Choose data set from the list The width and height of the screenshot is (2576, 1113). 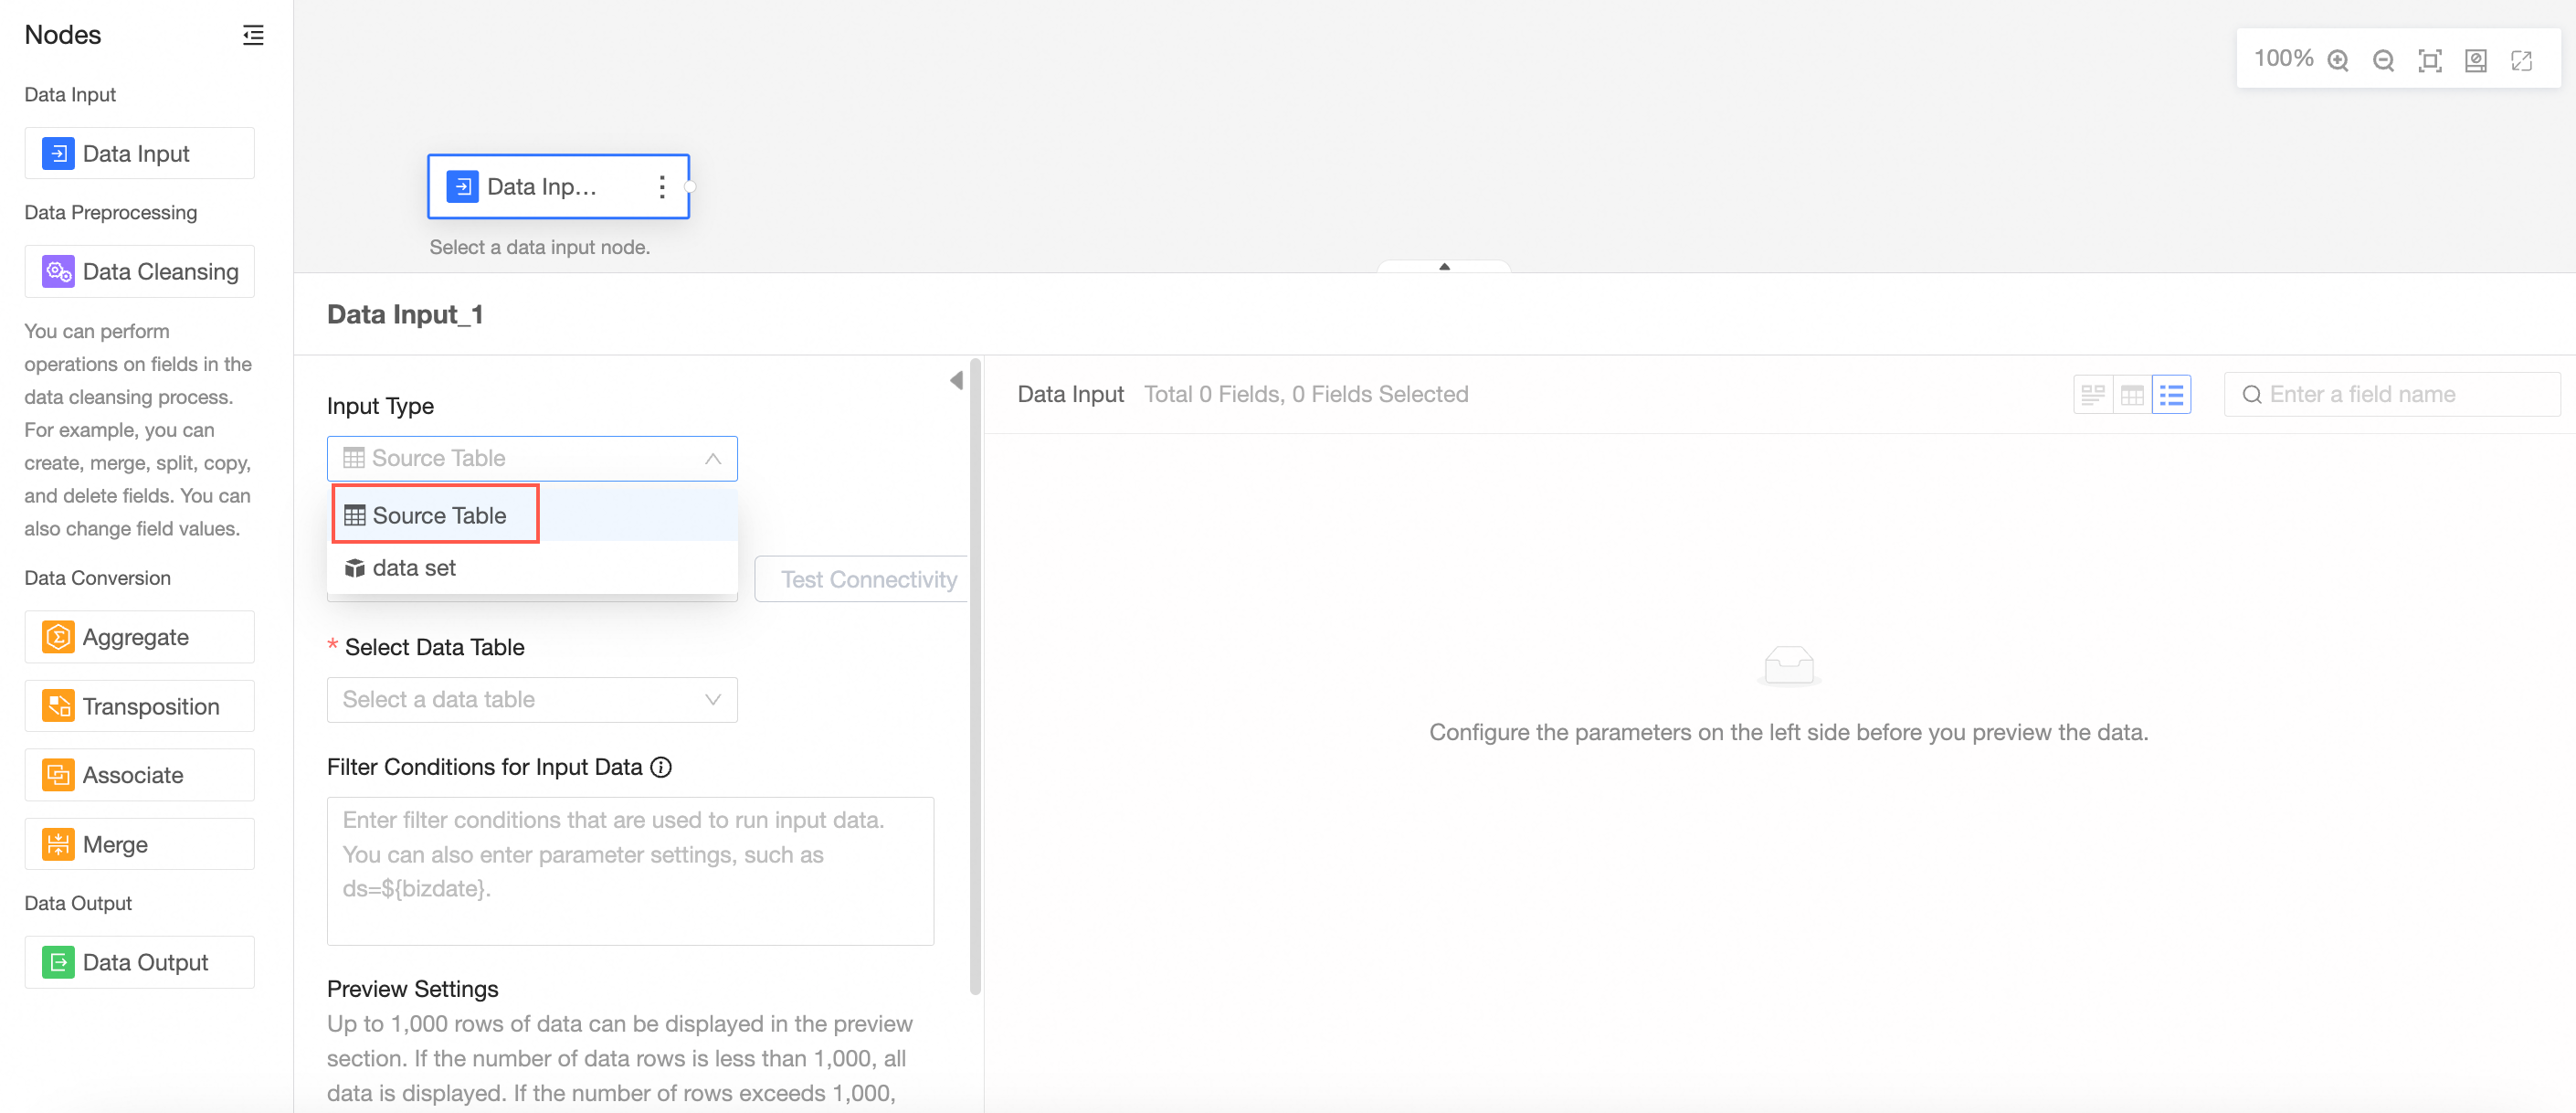(414, 568)
